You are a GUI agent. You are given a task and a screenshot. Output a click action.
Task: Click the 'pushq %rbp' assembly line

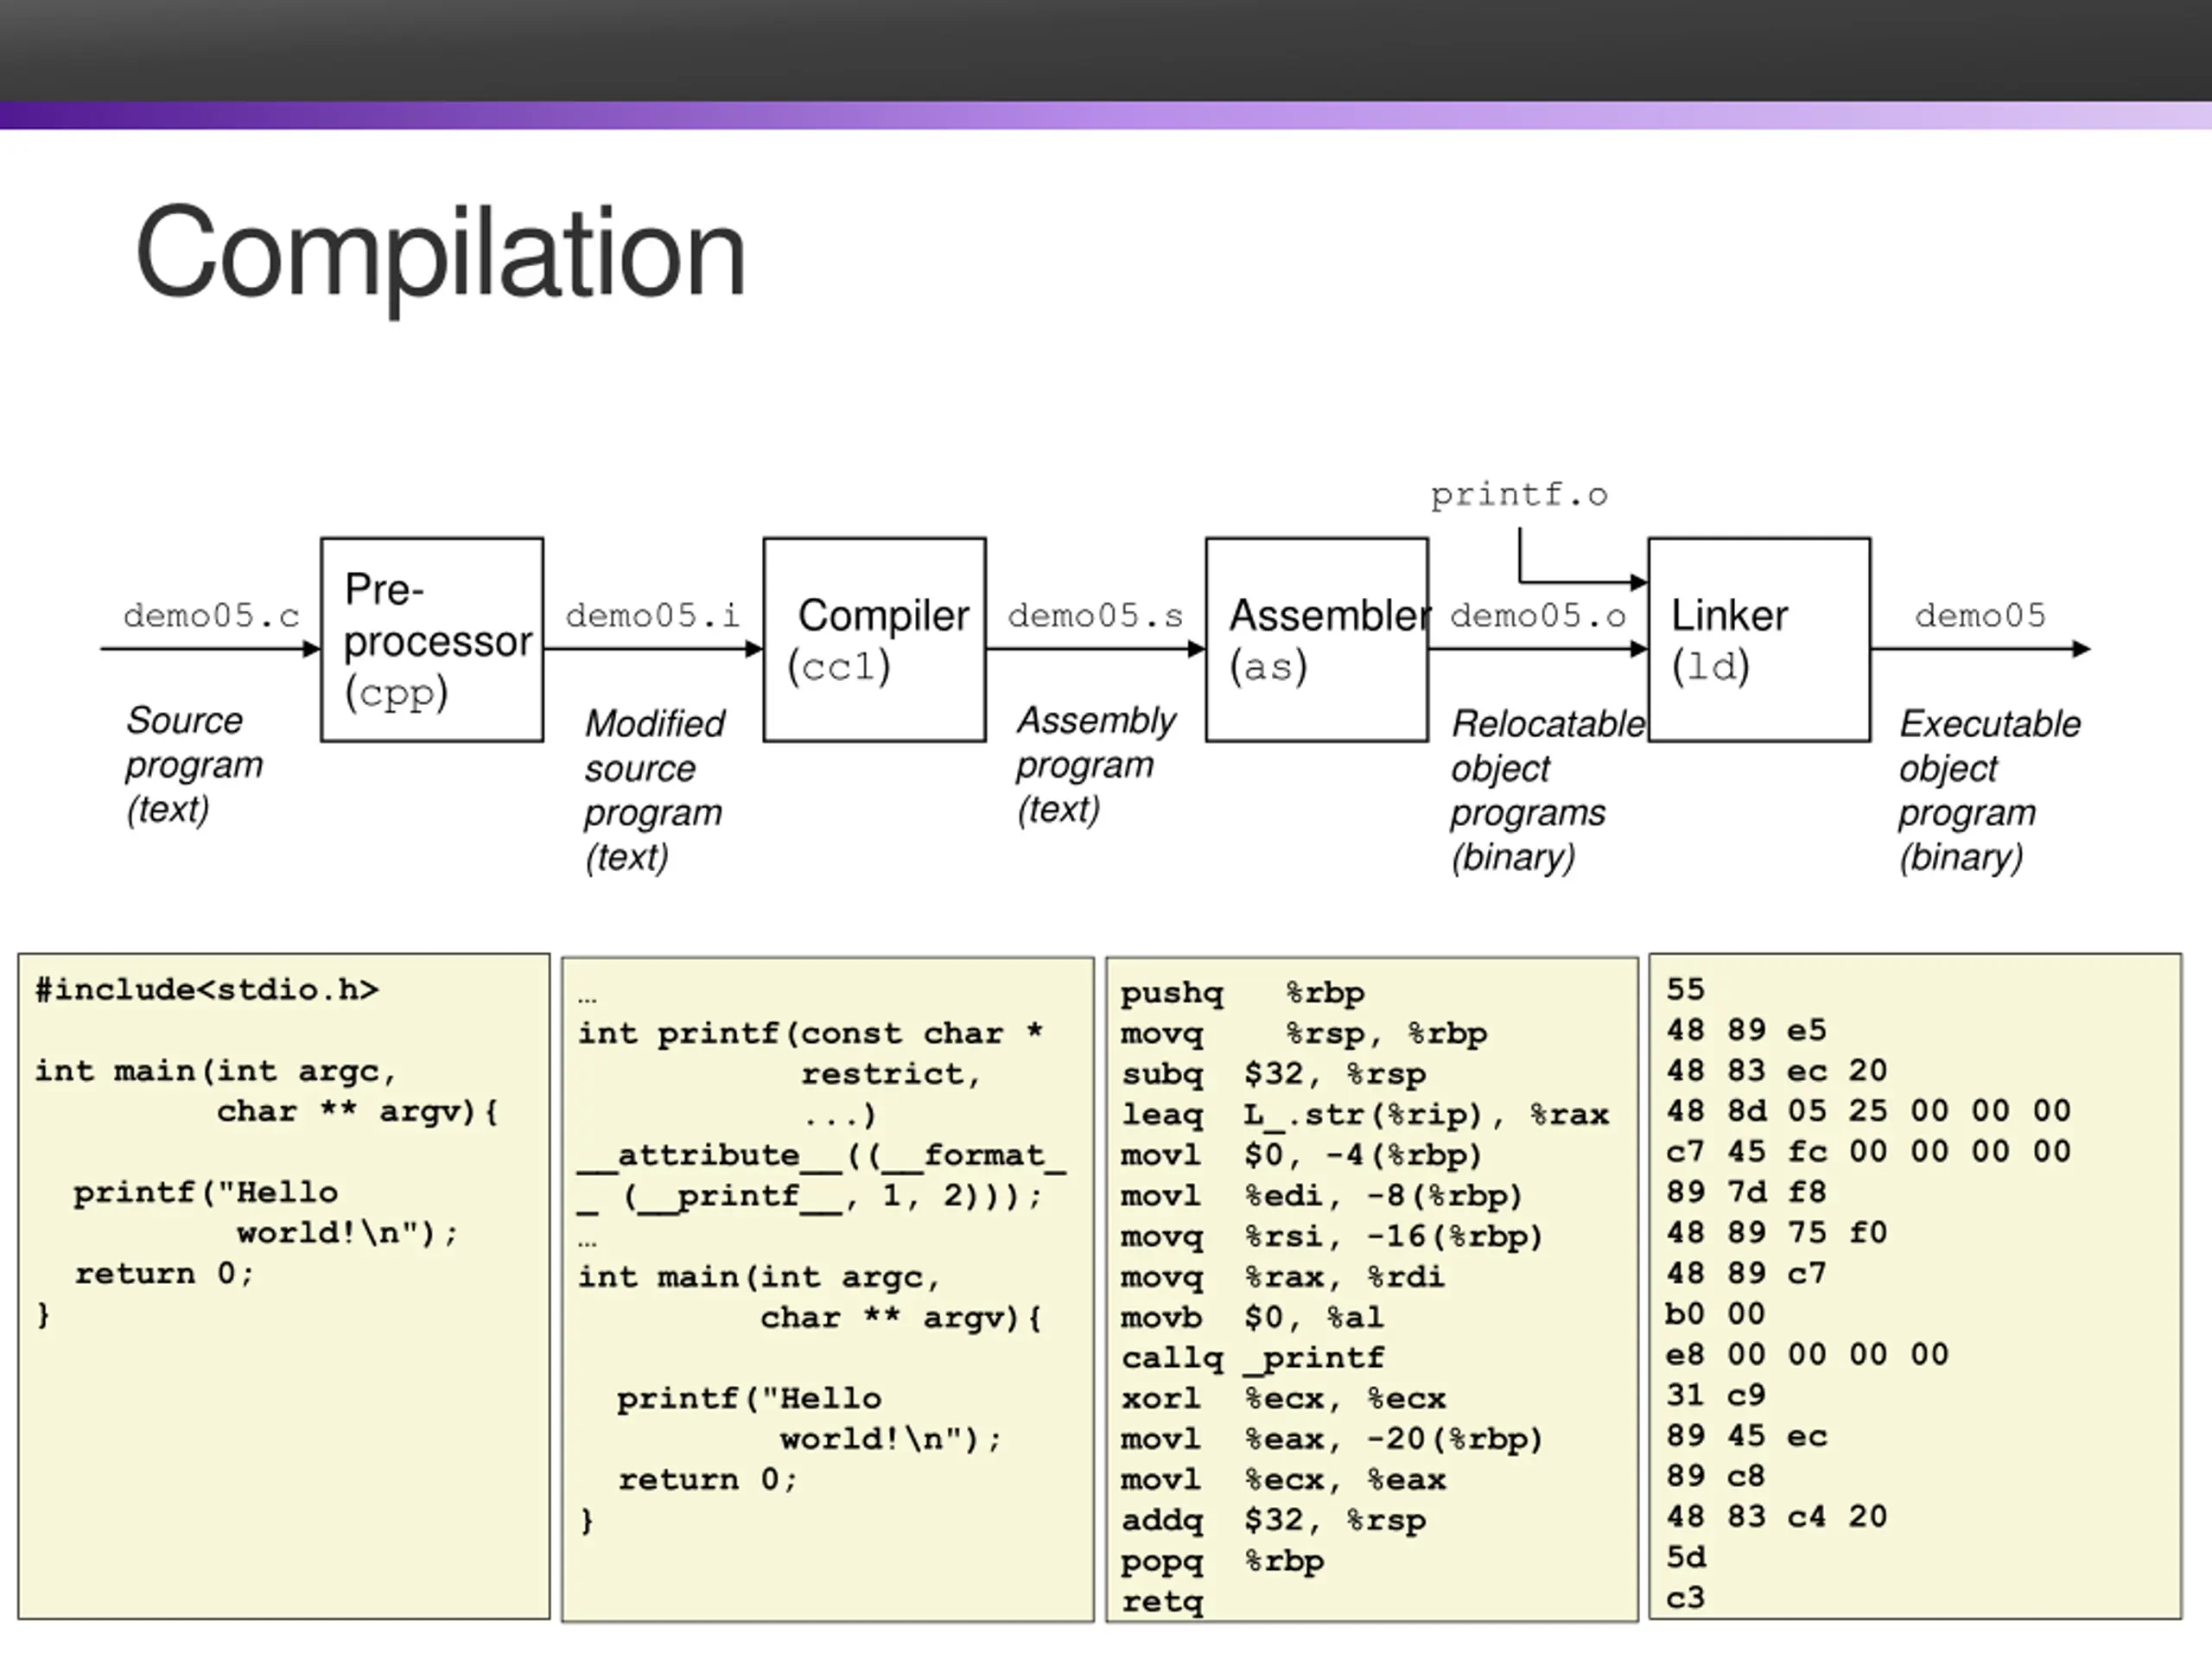coord(1242,993)
